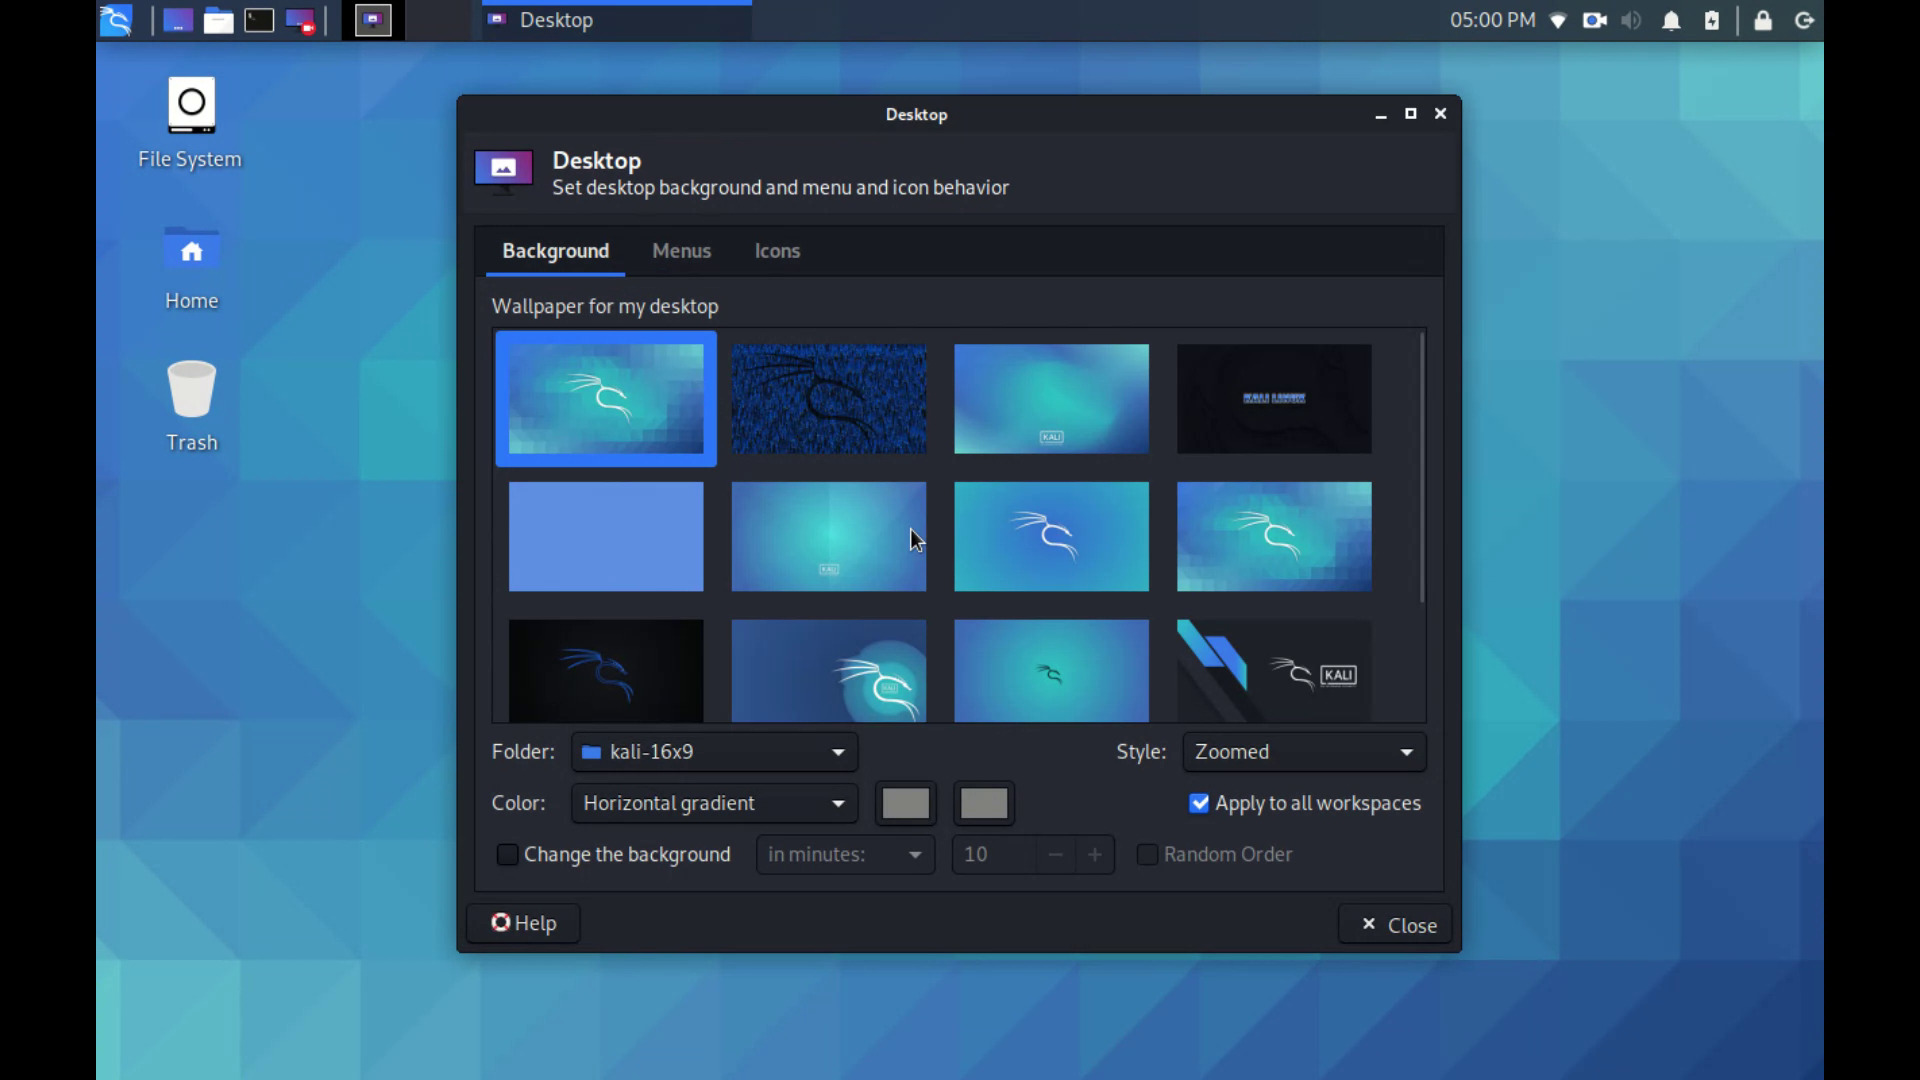1920x1080 pixels.
Task: Launch the terminal emulator from the panel
Action: 259,20
